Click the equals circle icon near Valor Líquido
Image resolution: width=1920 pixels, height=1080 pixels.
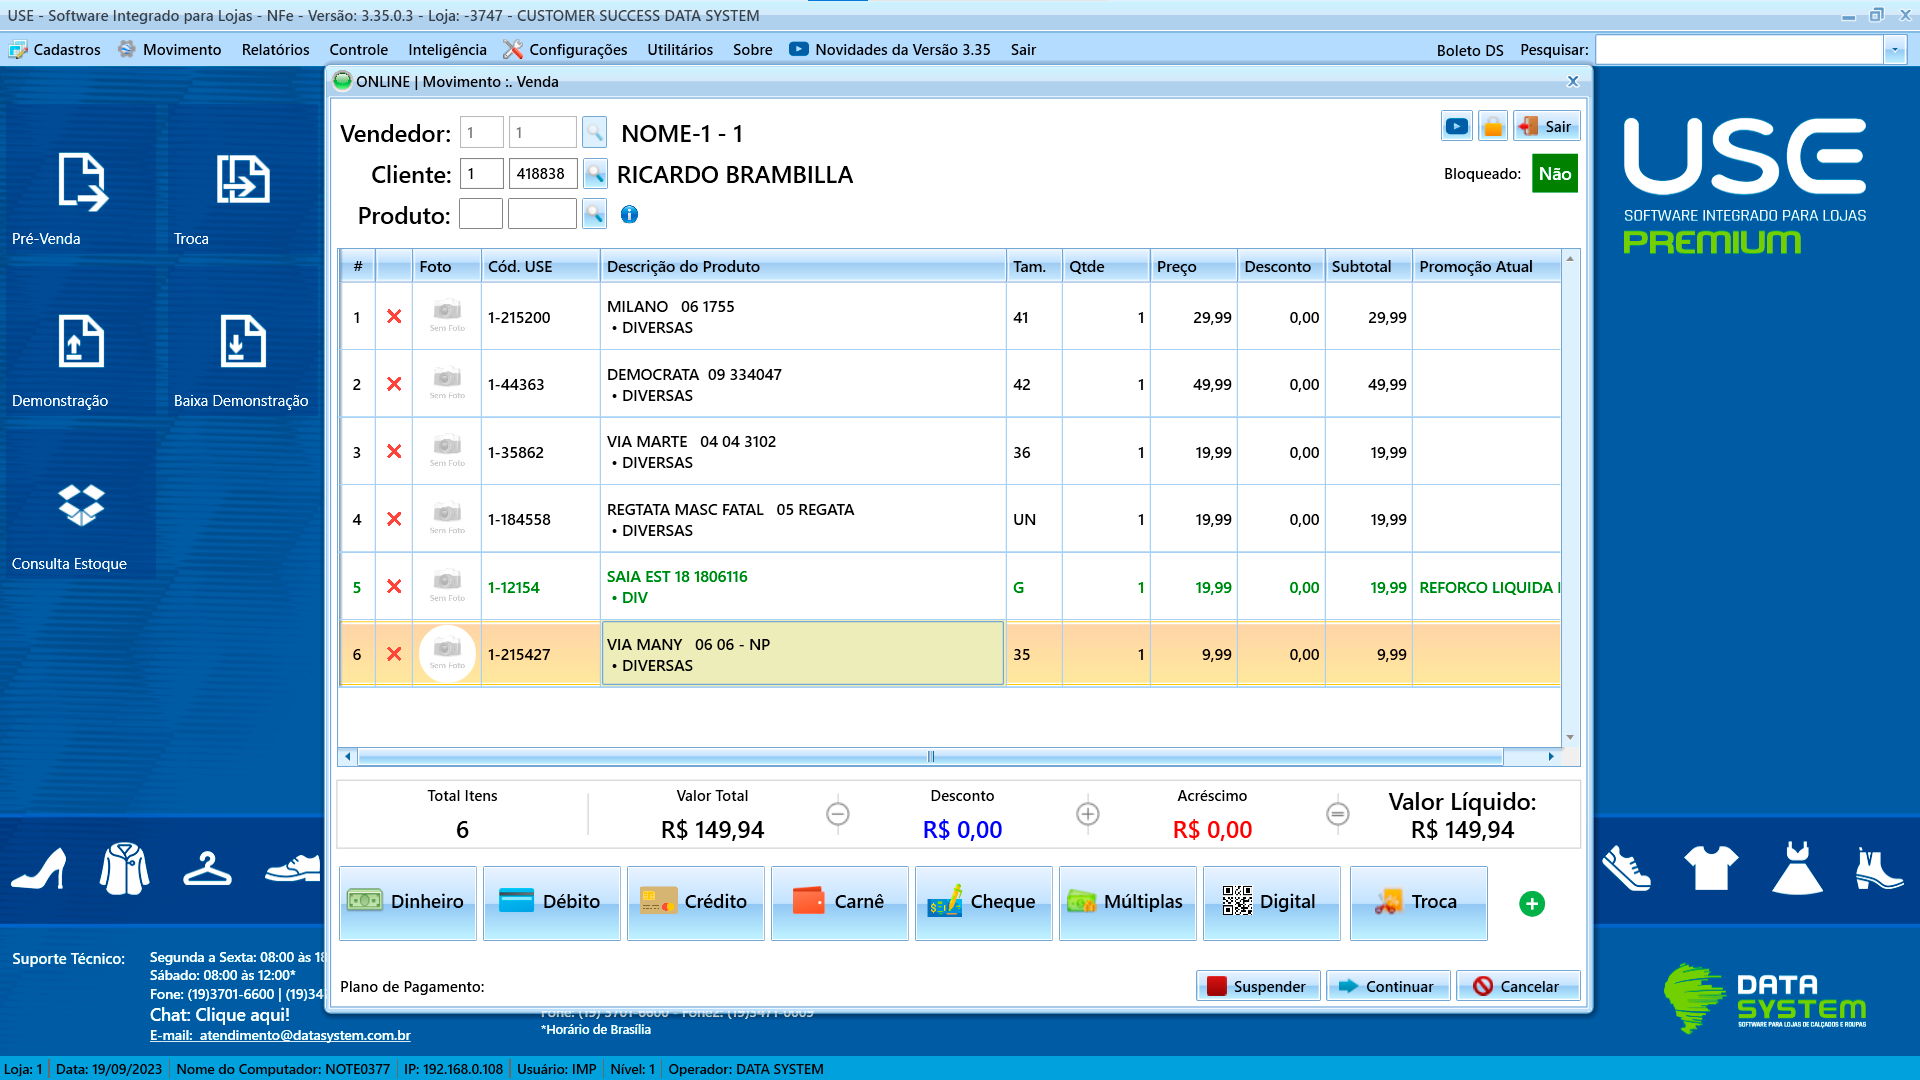point(1338,814)
